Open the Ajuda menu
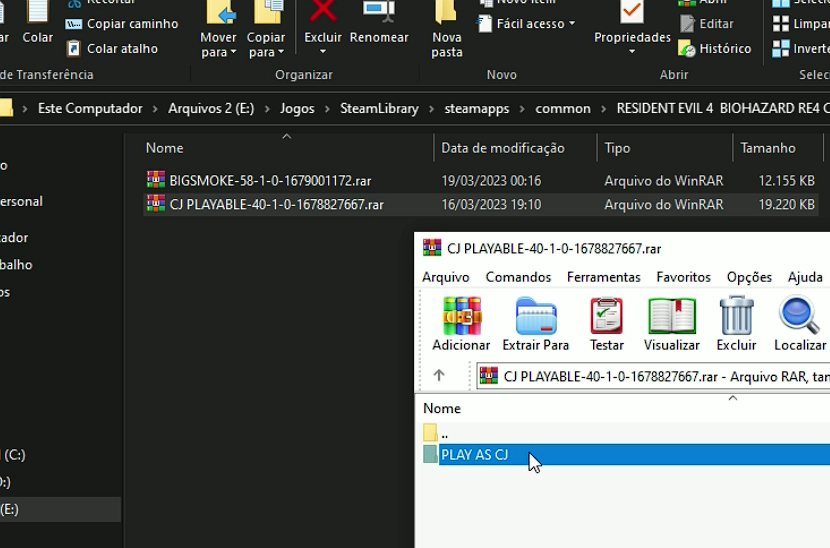This screenshot has height=548, width=830. pos(805,277)
